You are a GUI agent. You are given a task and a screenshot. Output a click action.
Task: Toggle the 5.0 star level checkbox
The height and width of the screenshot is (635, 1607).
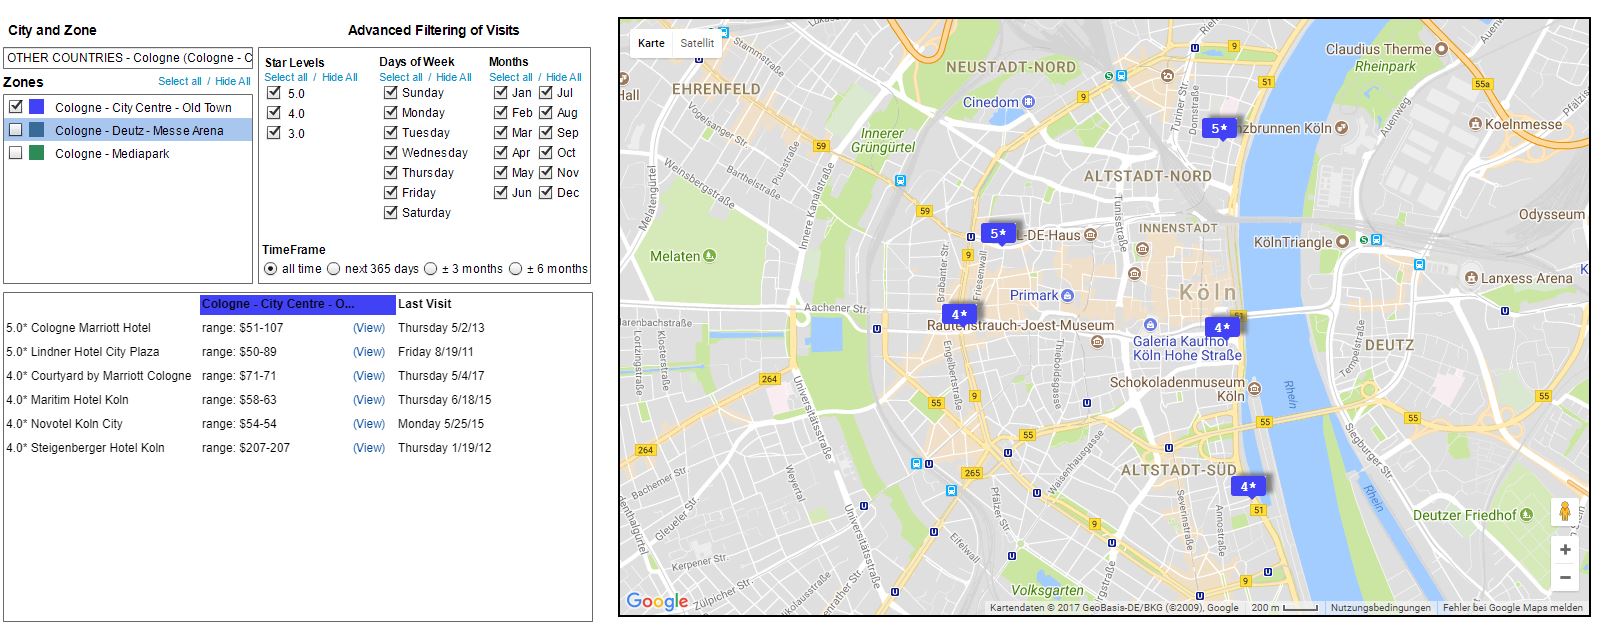pyautogui.click(x=274, y=93)
